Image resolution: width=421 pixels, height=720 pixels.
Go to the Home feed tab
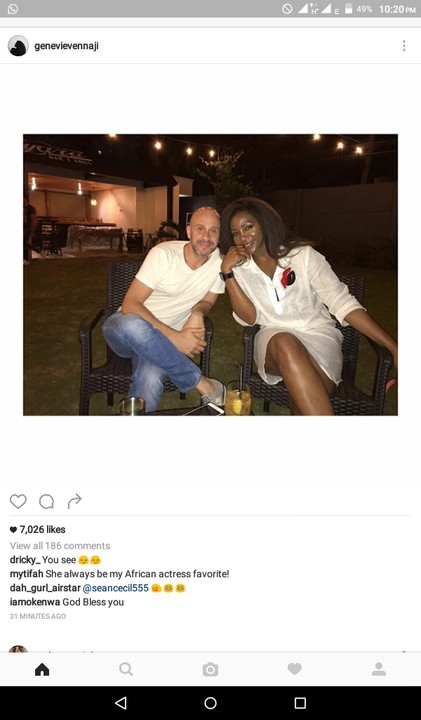coord(42,669)
